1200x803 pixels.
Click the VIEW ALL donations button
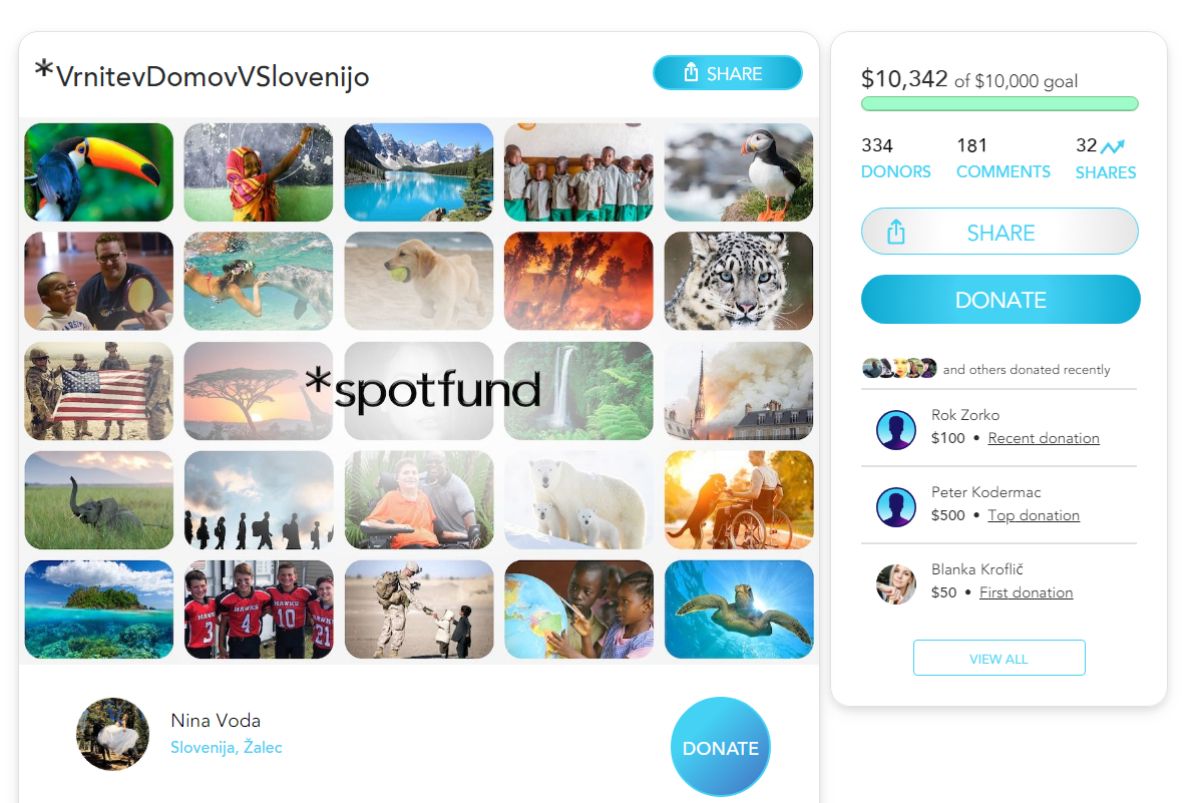999,658
